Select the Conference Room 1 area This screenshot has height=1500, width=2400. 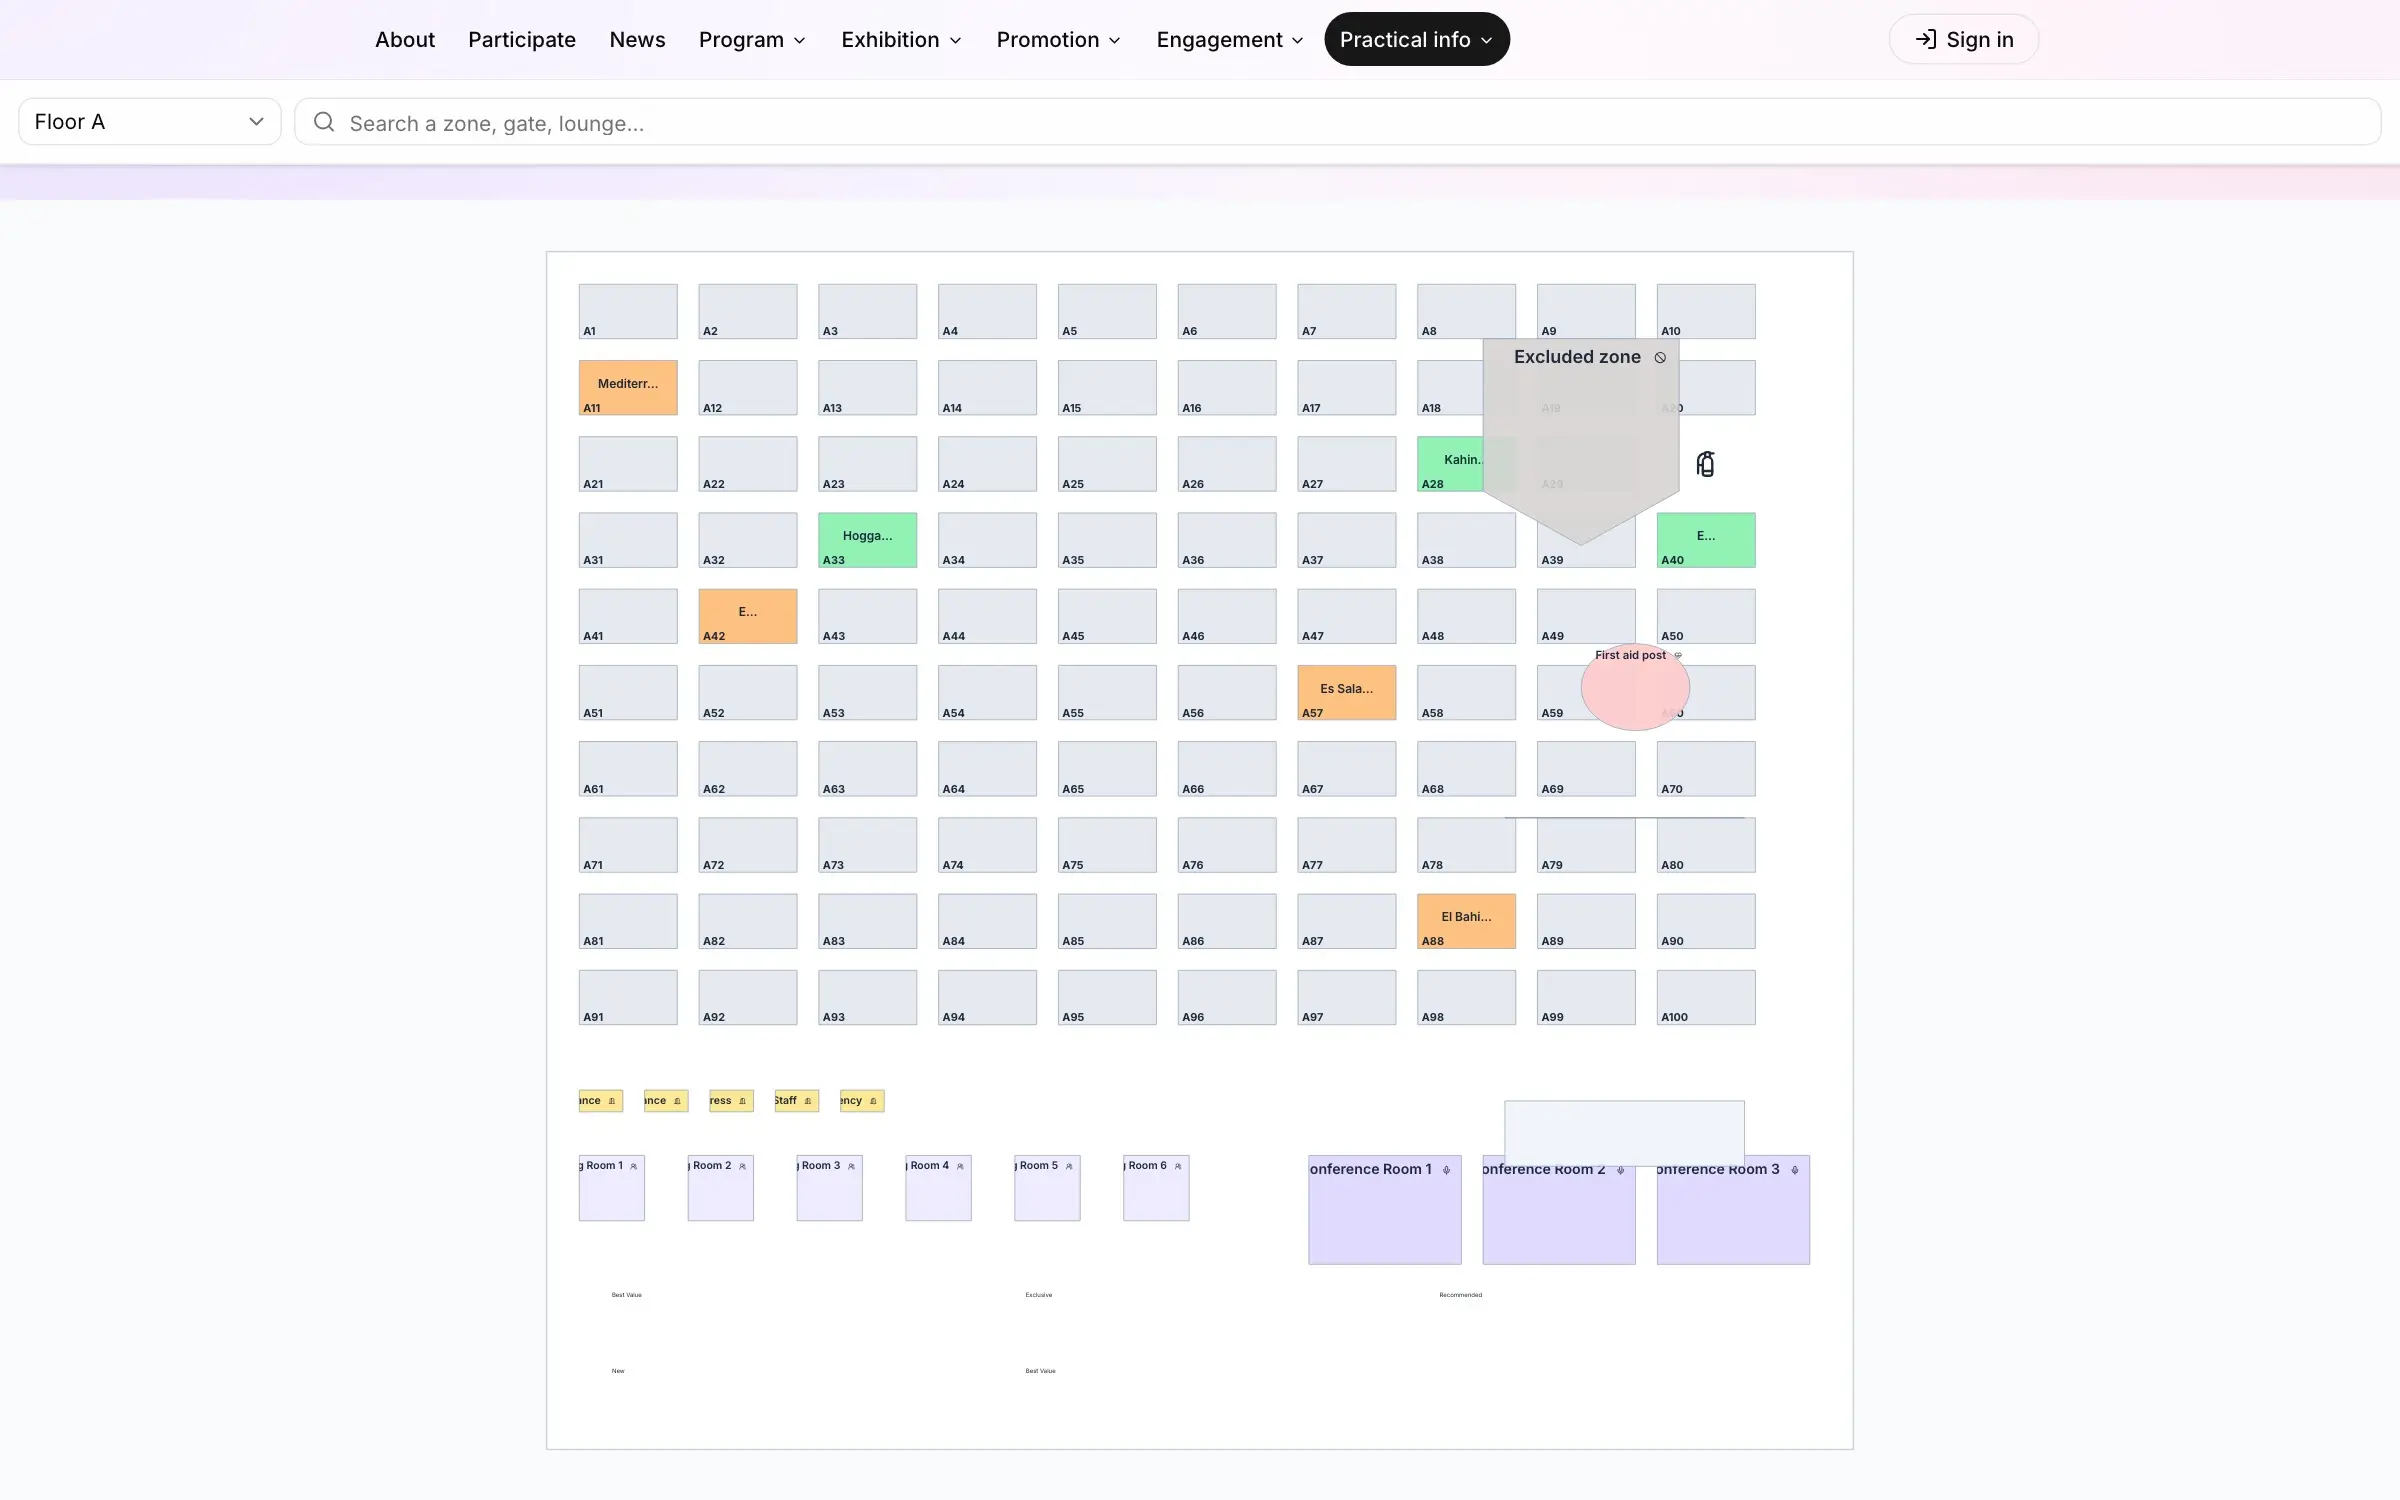(1385, 1210)
